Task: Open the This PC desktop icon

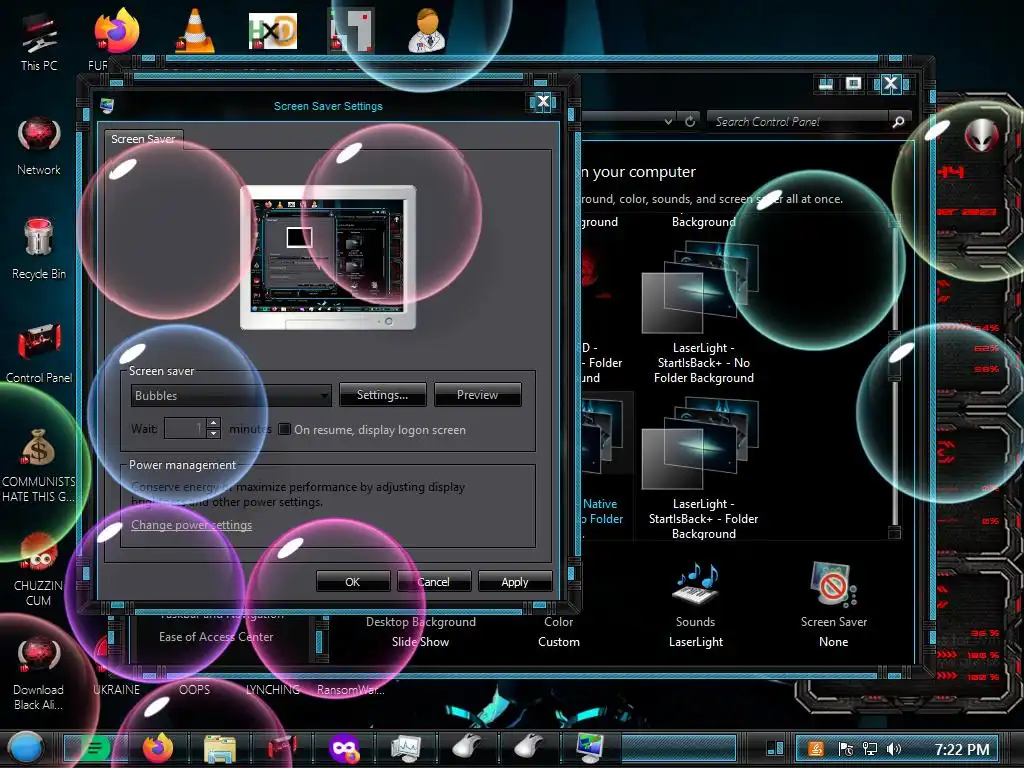Action: (39, 39)
